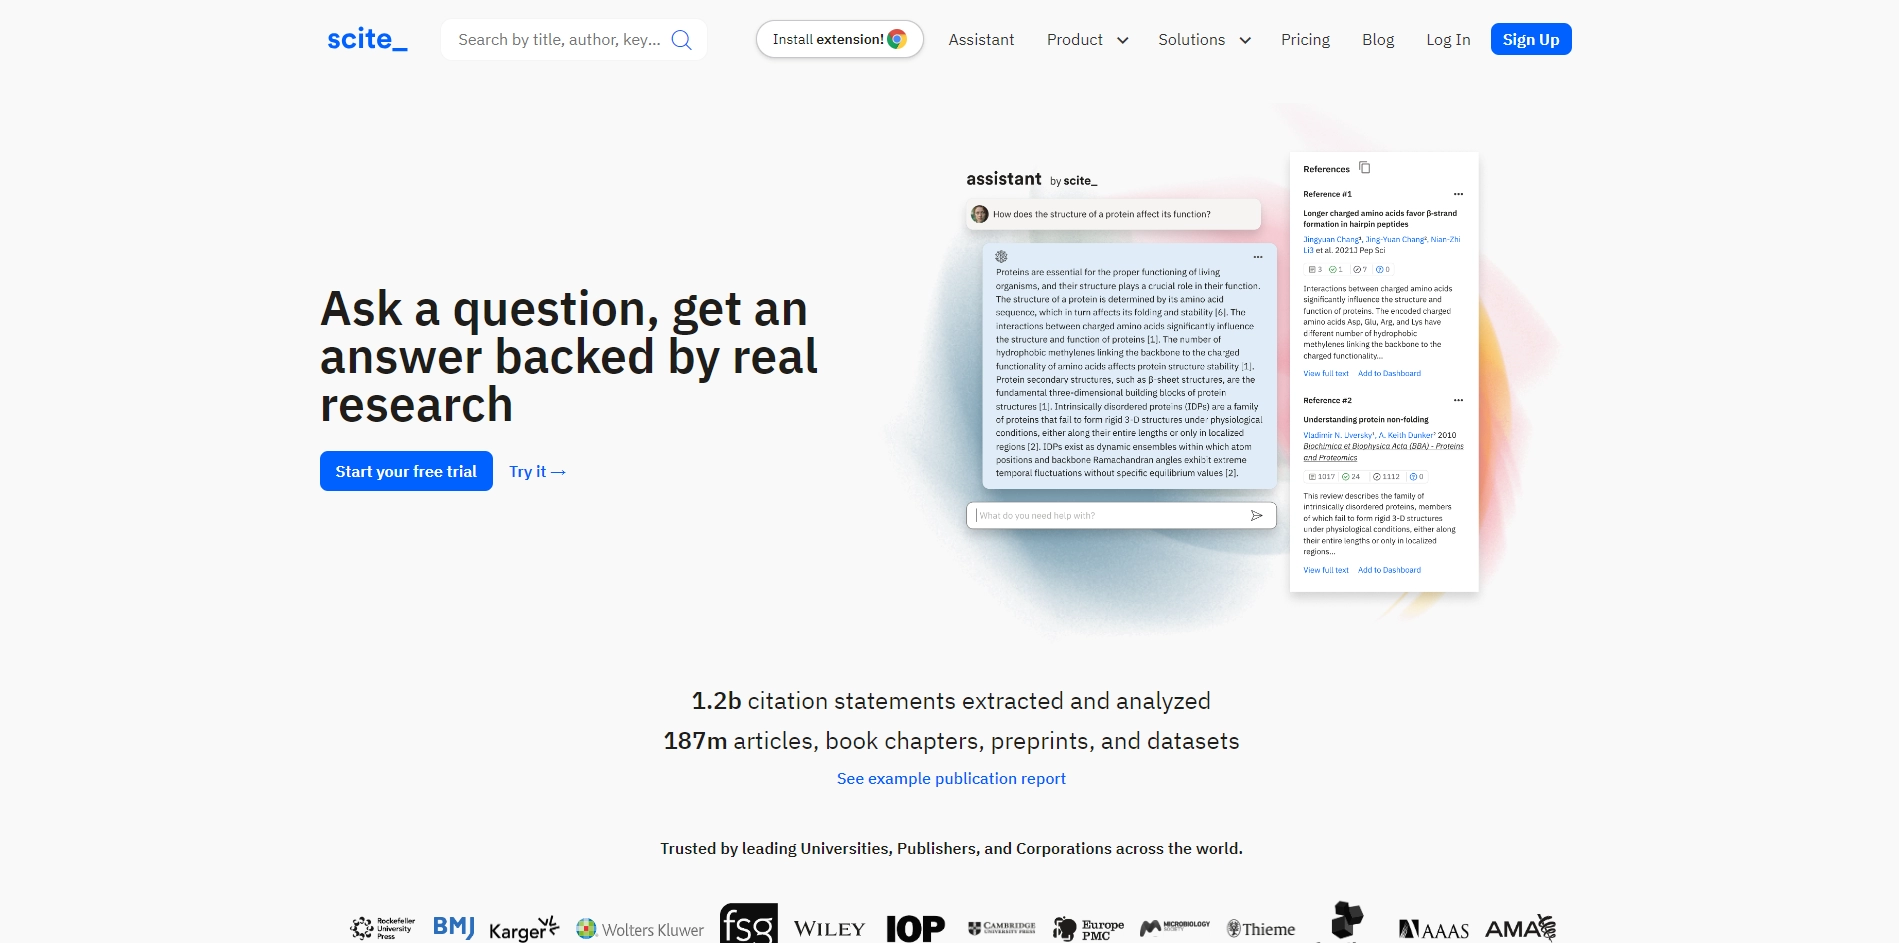Open the three-dot menu for Reference #2

(1458, 400)
